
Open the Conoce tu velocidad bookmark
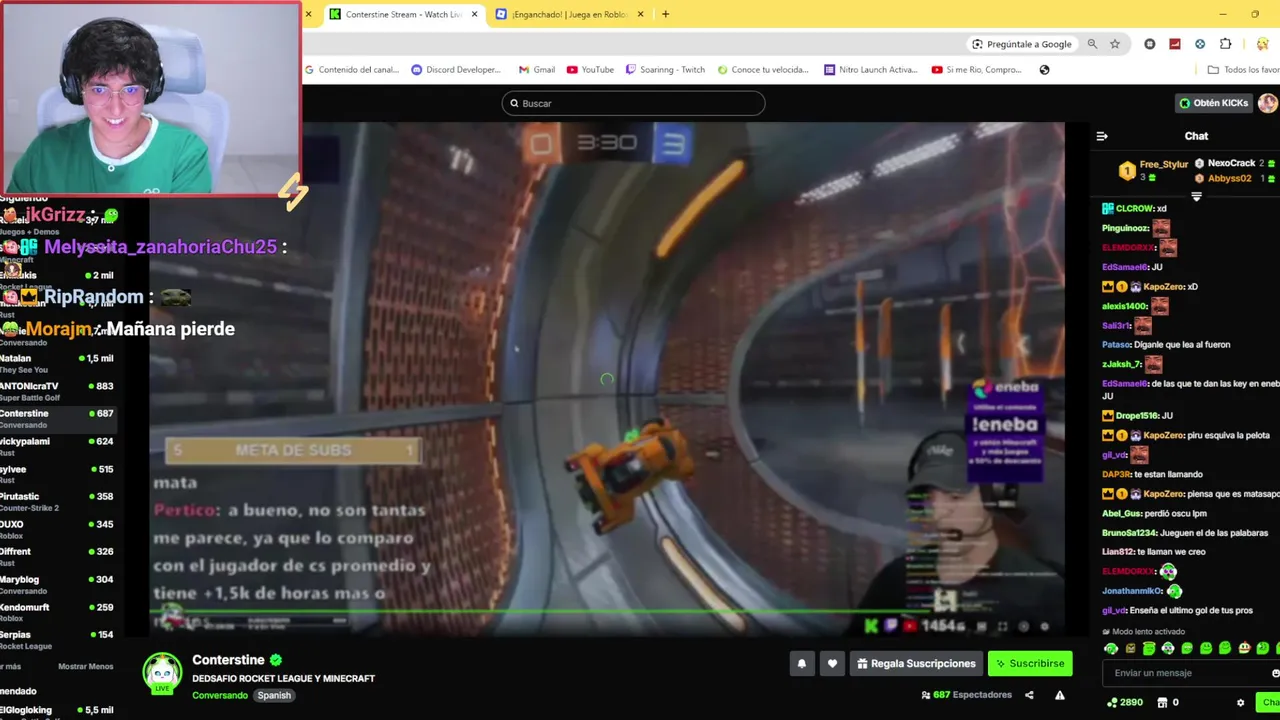point(762,70)
